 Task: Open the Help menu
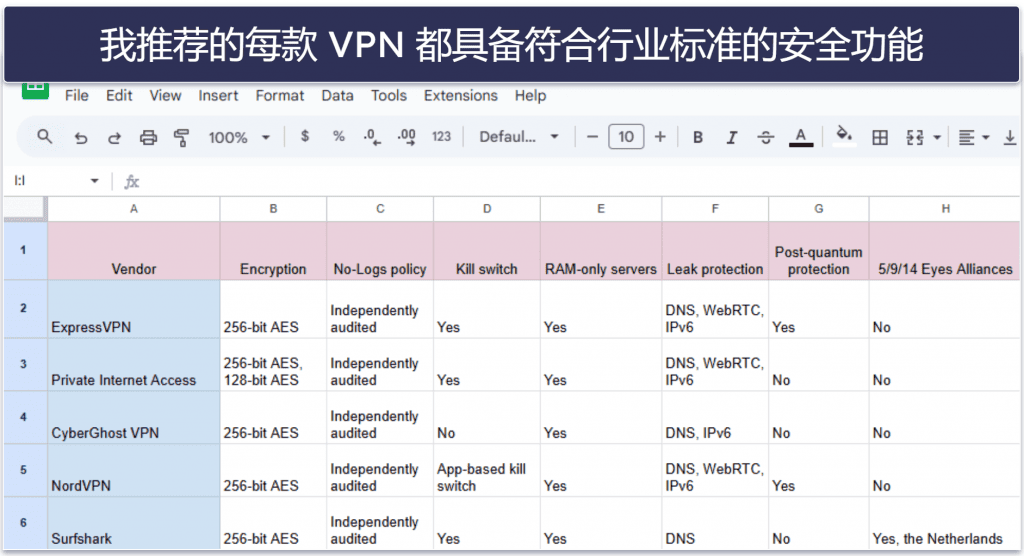(x=530, y=95)
